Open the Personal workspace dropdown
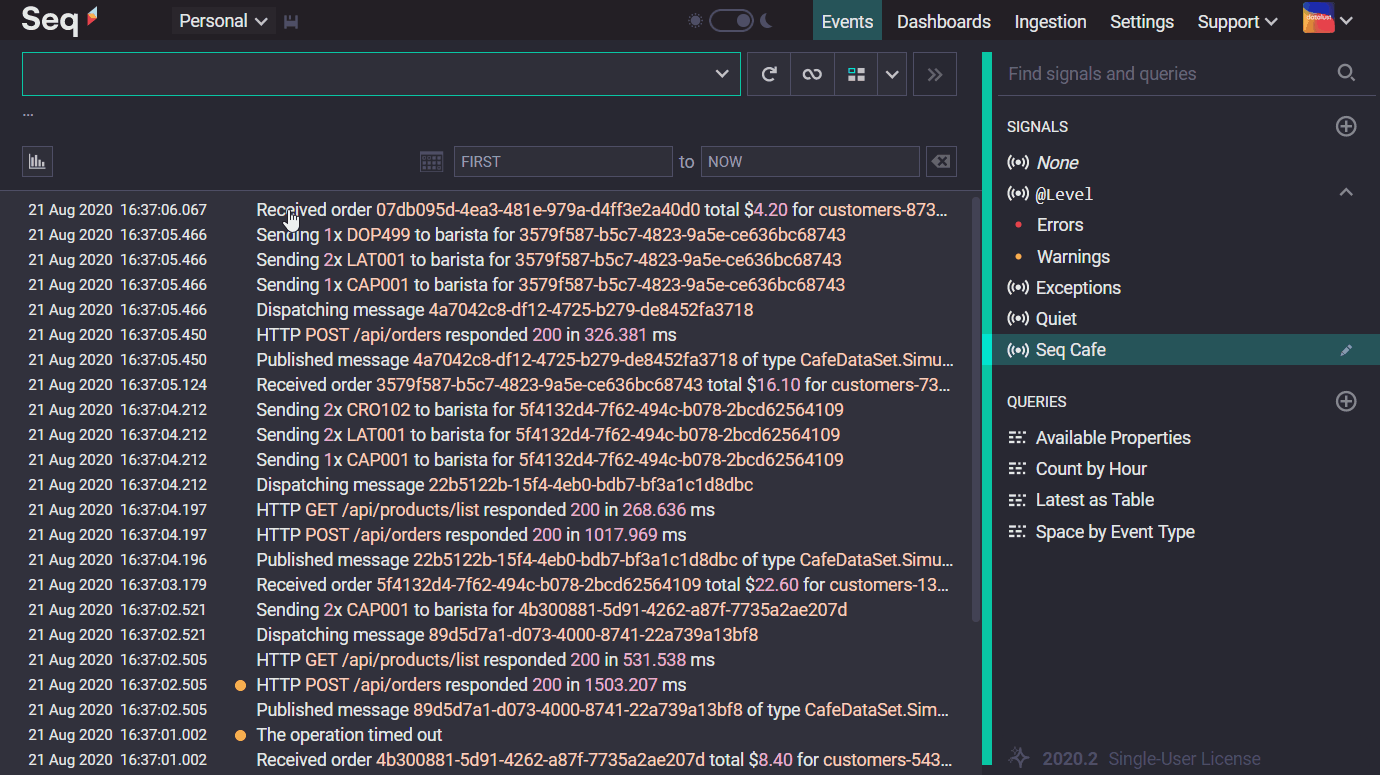 223,21
